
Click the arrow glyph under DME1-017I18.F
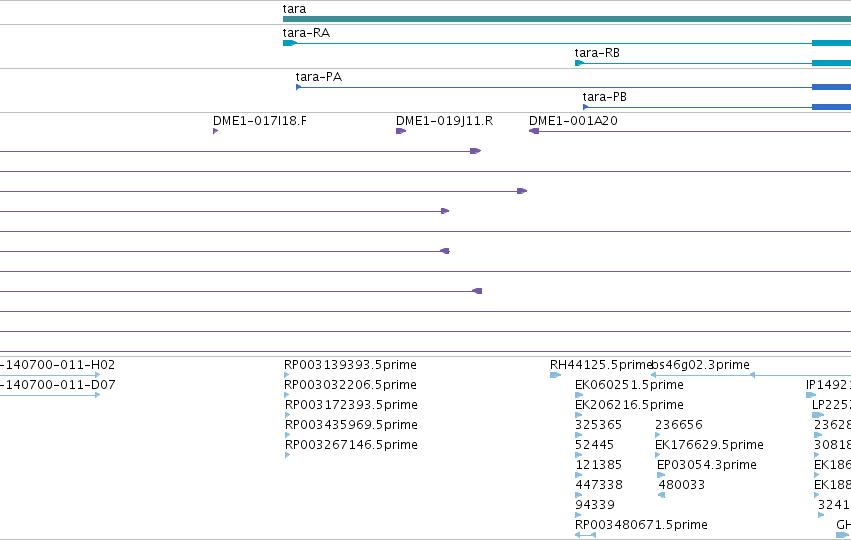pos(215,131)
